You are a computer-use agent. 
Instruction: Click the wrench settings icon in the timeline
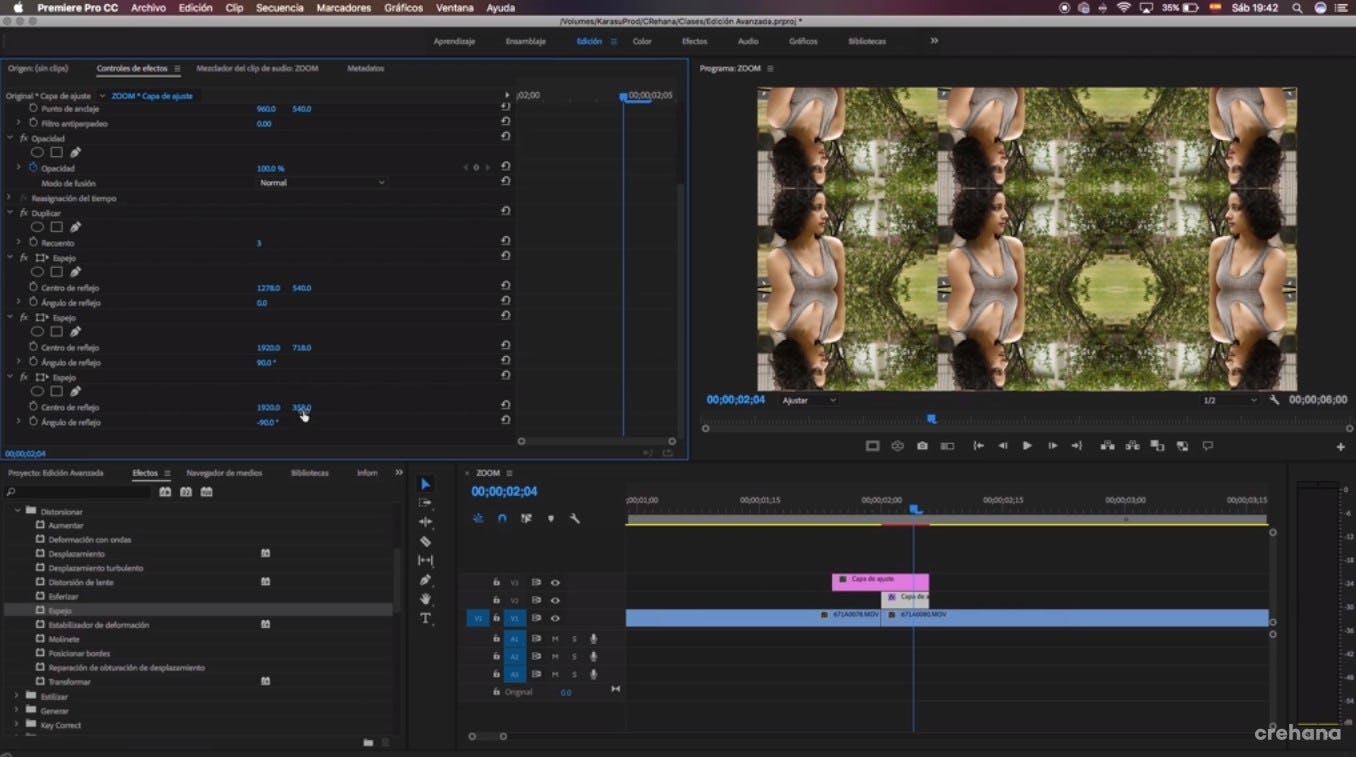(x=575, y=518)
